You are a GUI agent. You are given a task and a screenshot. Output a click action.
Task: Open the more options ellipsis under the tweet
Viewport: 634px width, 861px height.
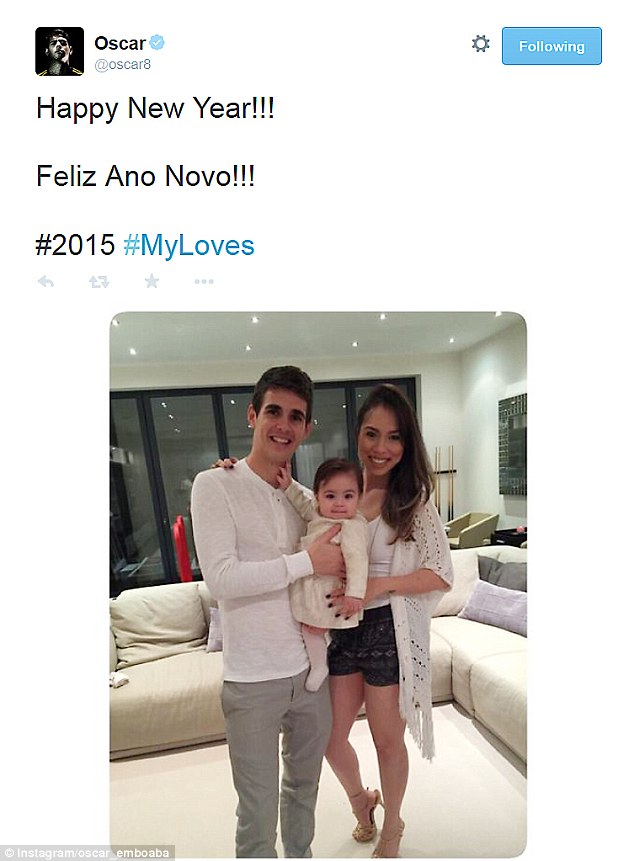pos(204,282)
